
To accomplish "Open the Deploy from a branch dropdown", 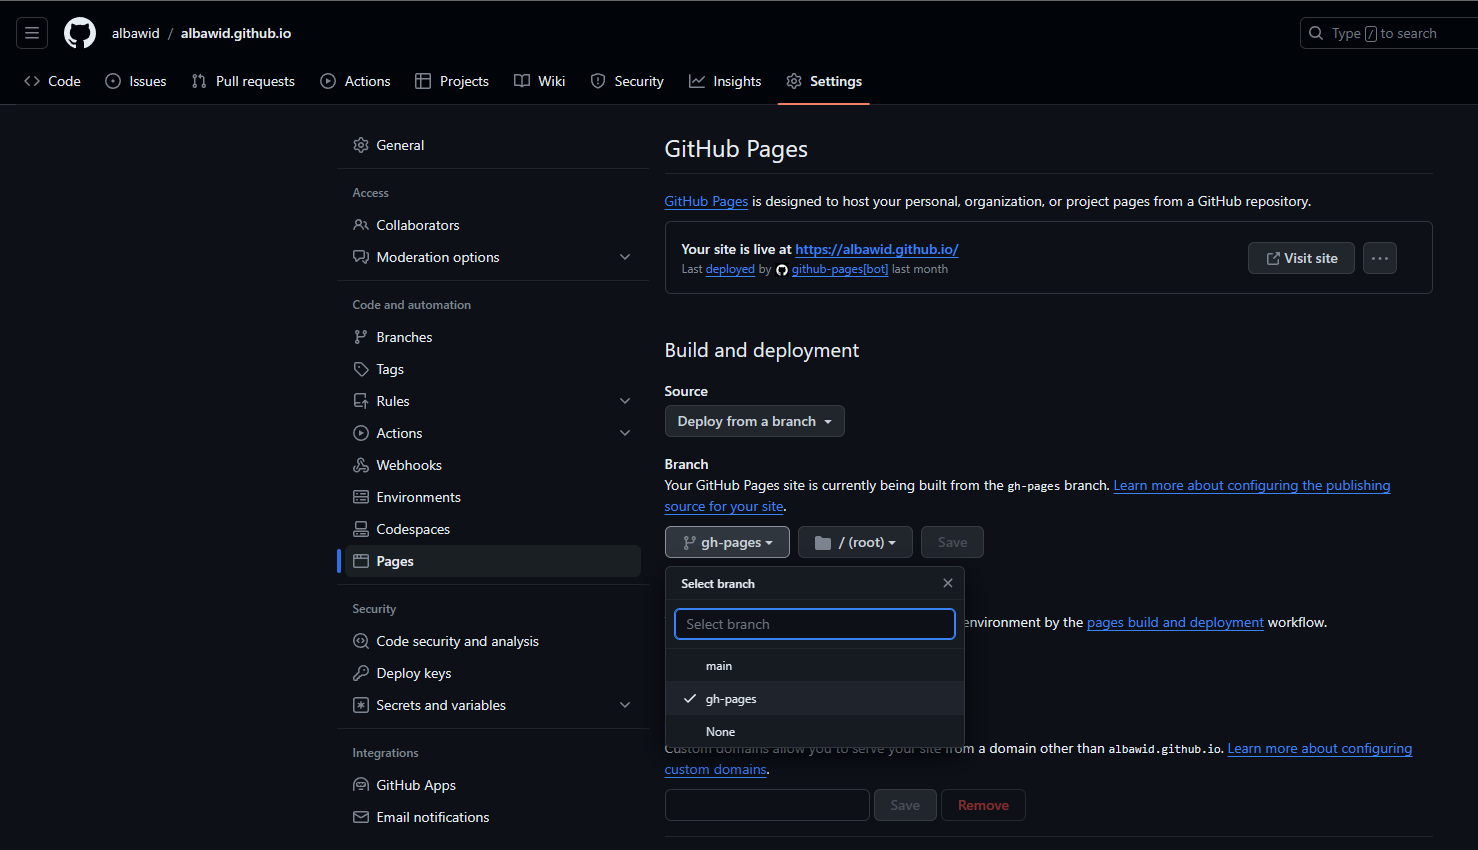I will pyautogui.click(x=754, y=421).
